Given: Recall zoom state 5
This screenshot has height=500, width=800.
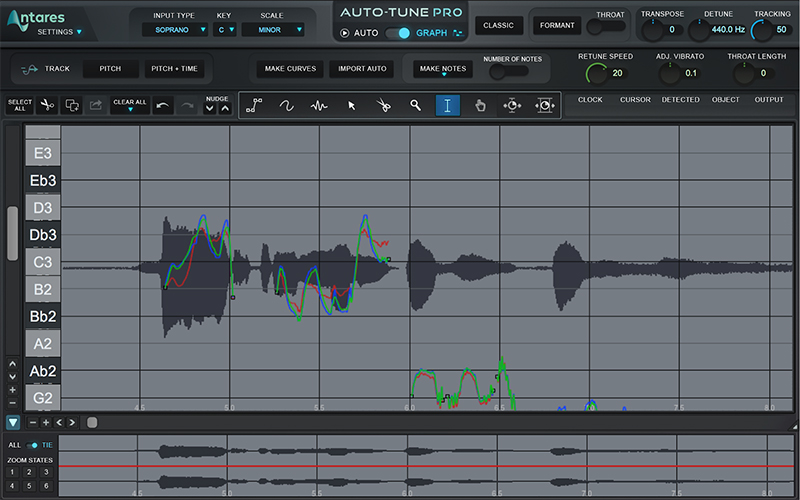Looking at the screenshot, I should 29,486.
